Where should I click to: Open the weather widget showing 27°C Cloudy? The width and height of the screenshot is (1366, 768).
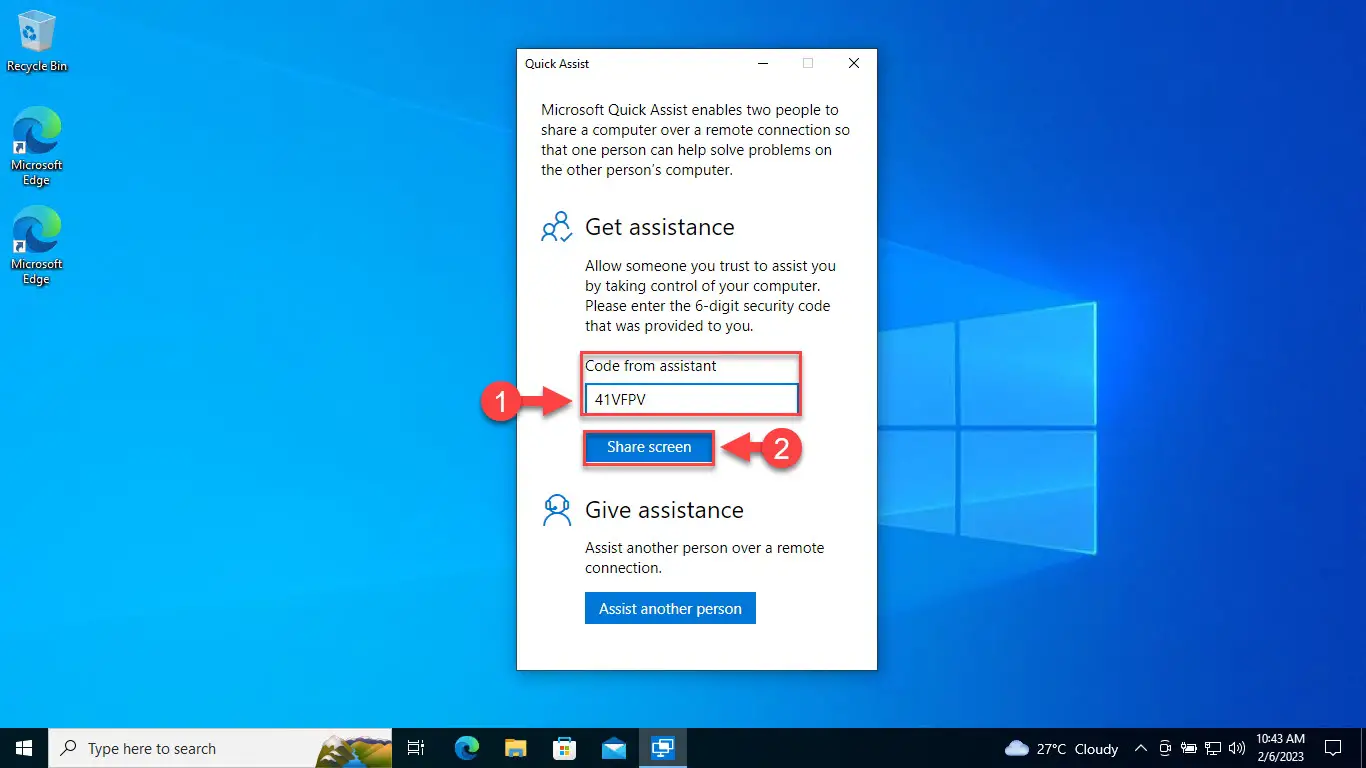point(1062,748)
